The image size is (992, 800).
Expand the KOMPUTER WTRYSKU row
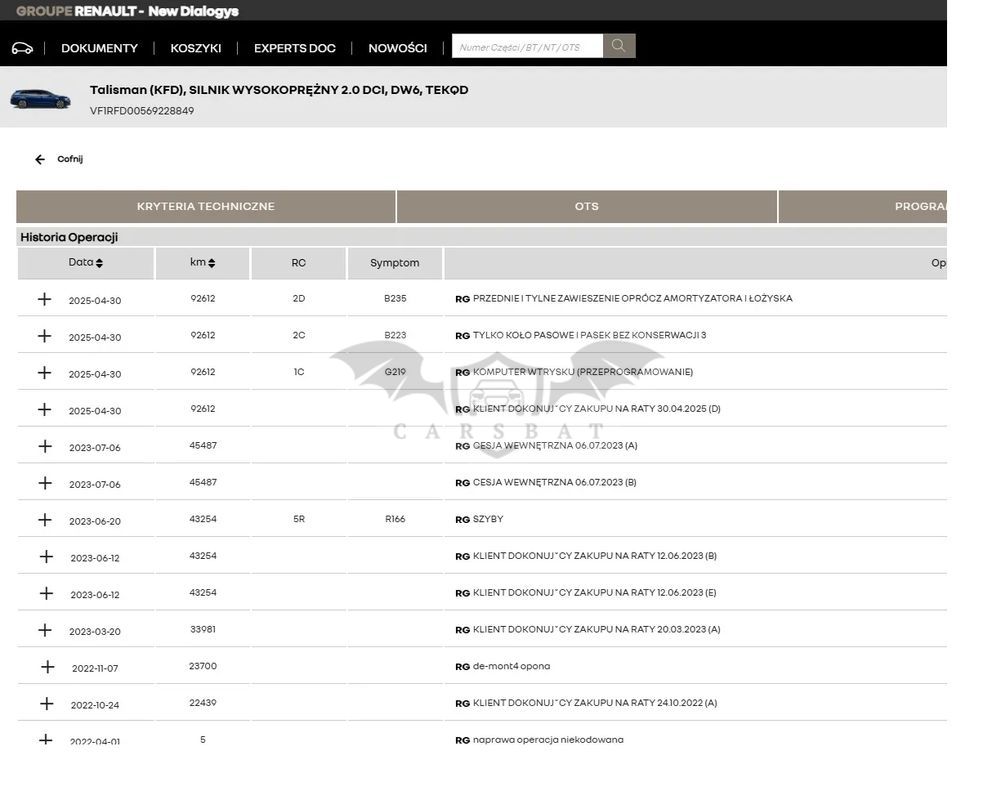pos(44,372)
